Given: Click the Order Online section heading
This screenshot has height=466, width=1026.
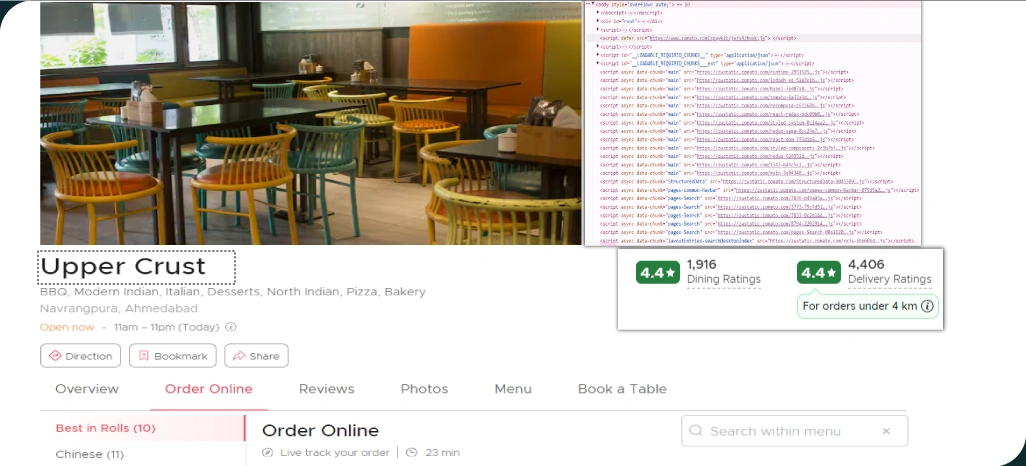Looking at the screenshot, I should pos(320,431).
